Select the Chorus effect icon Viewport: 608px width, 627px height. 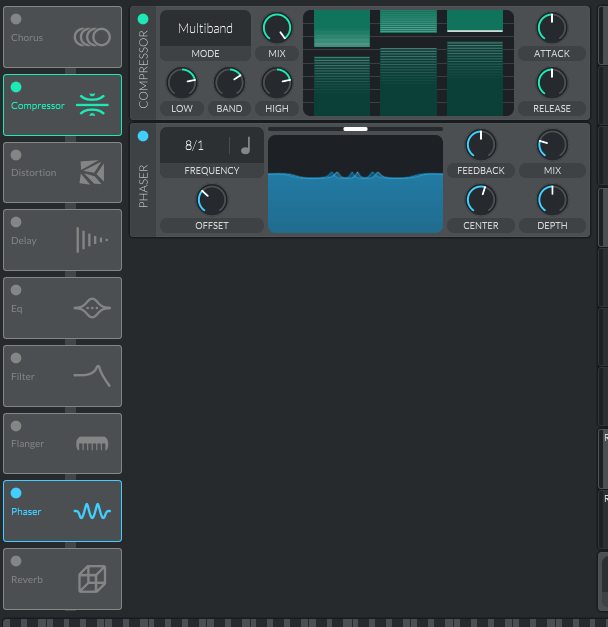pyautogui.click(x=92, y=37)
